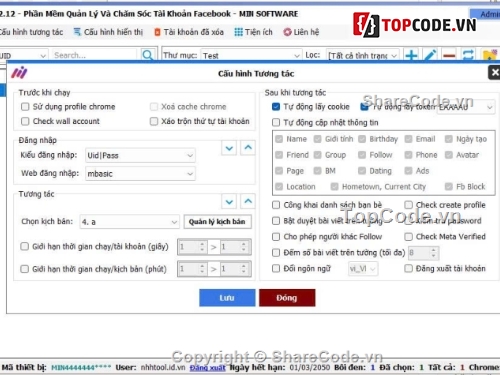
Task: Click nhhtool.id.vn user text
Action: coord(163,367)
